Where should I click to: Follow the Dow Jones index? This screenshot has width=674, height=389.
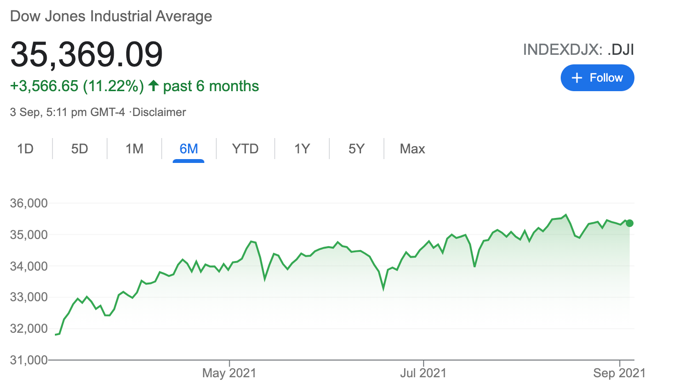(597, 78)
